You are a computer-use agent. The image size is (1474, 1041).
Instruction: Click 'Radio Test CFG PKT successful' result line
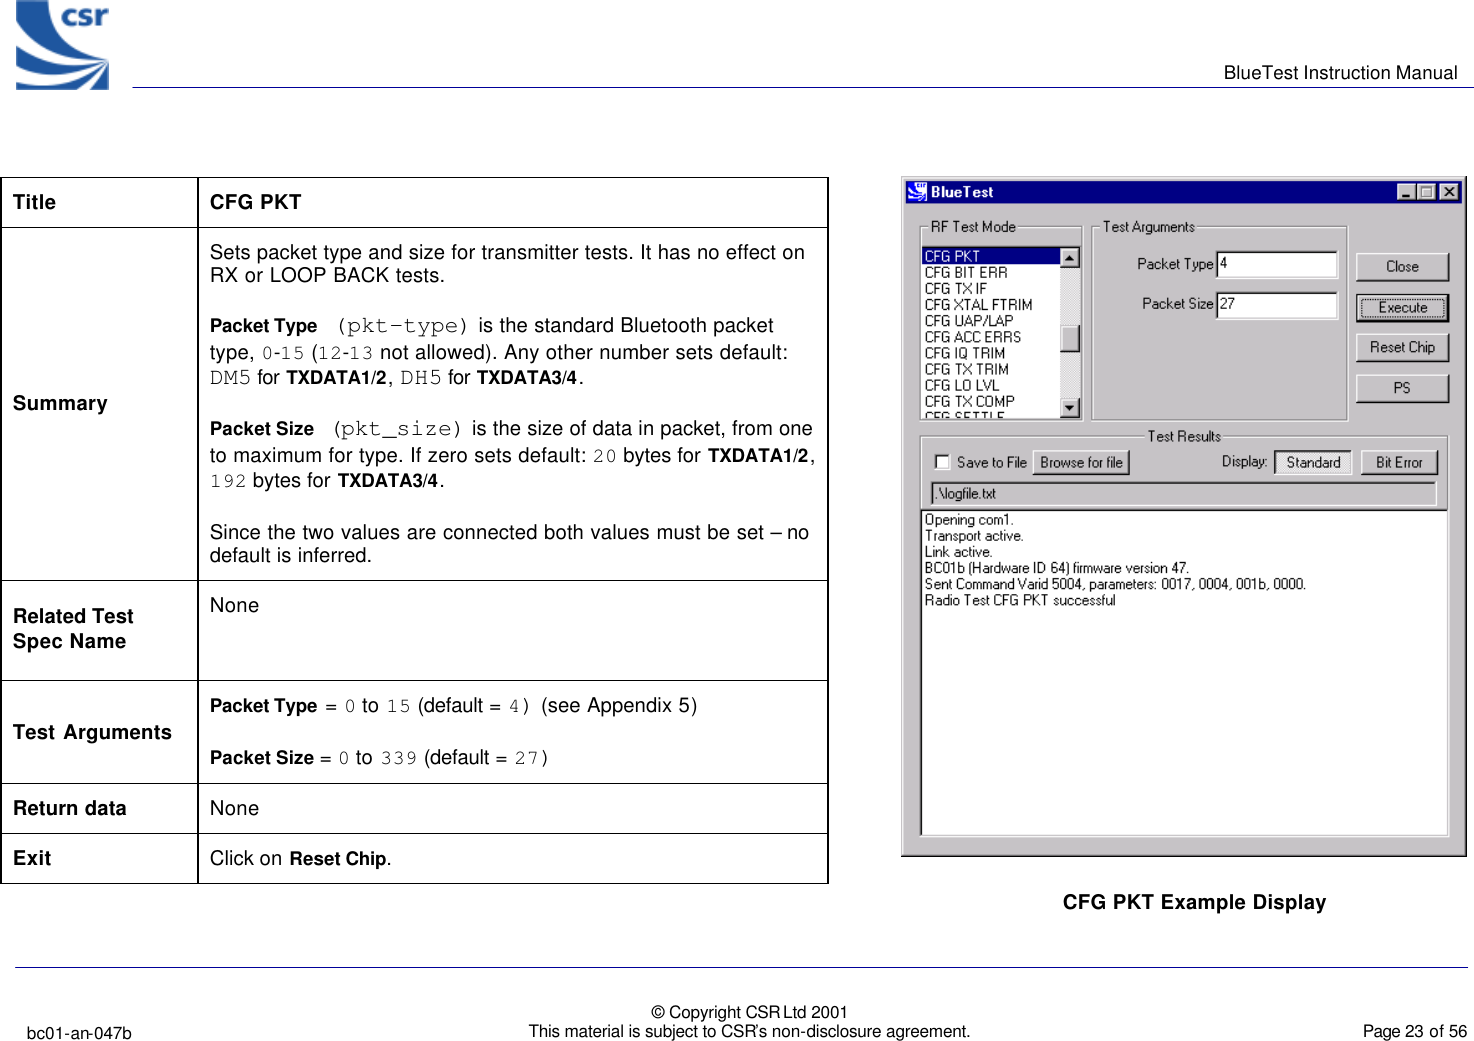click(1020, 601)
